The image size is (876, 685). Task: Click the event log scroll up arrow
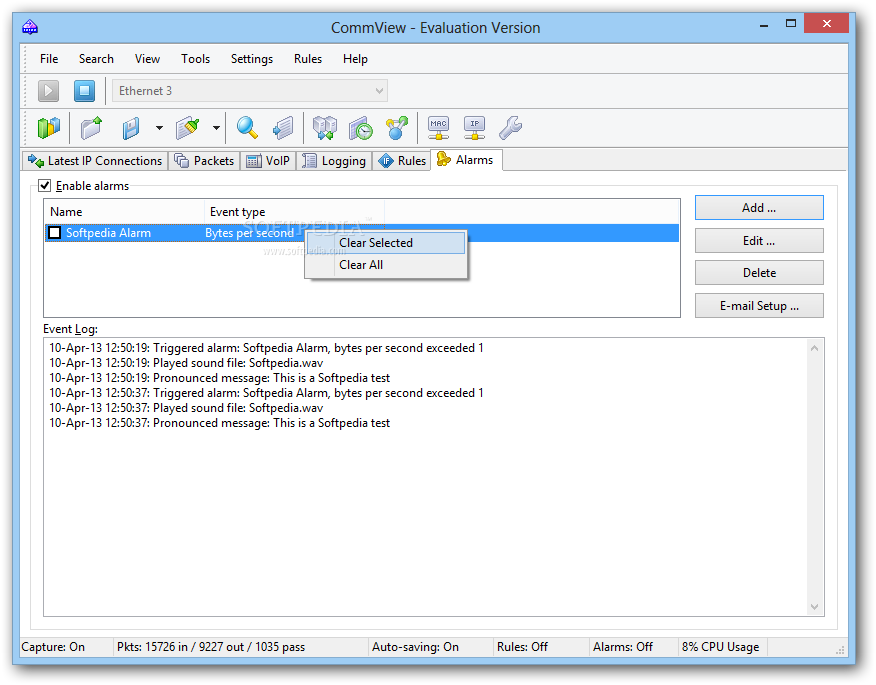coord(815,349)
